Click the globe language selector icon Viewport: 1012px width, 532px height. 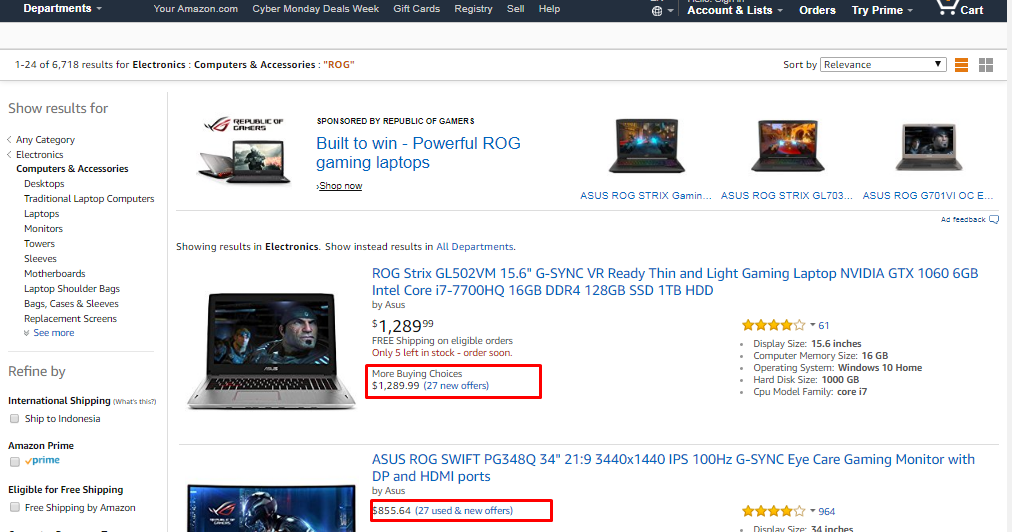point(657,11)
